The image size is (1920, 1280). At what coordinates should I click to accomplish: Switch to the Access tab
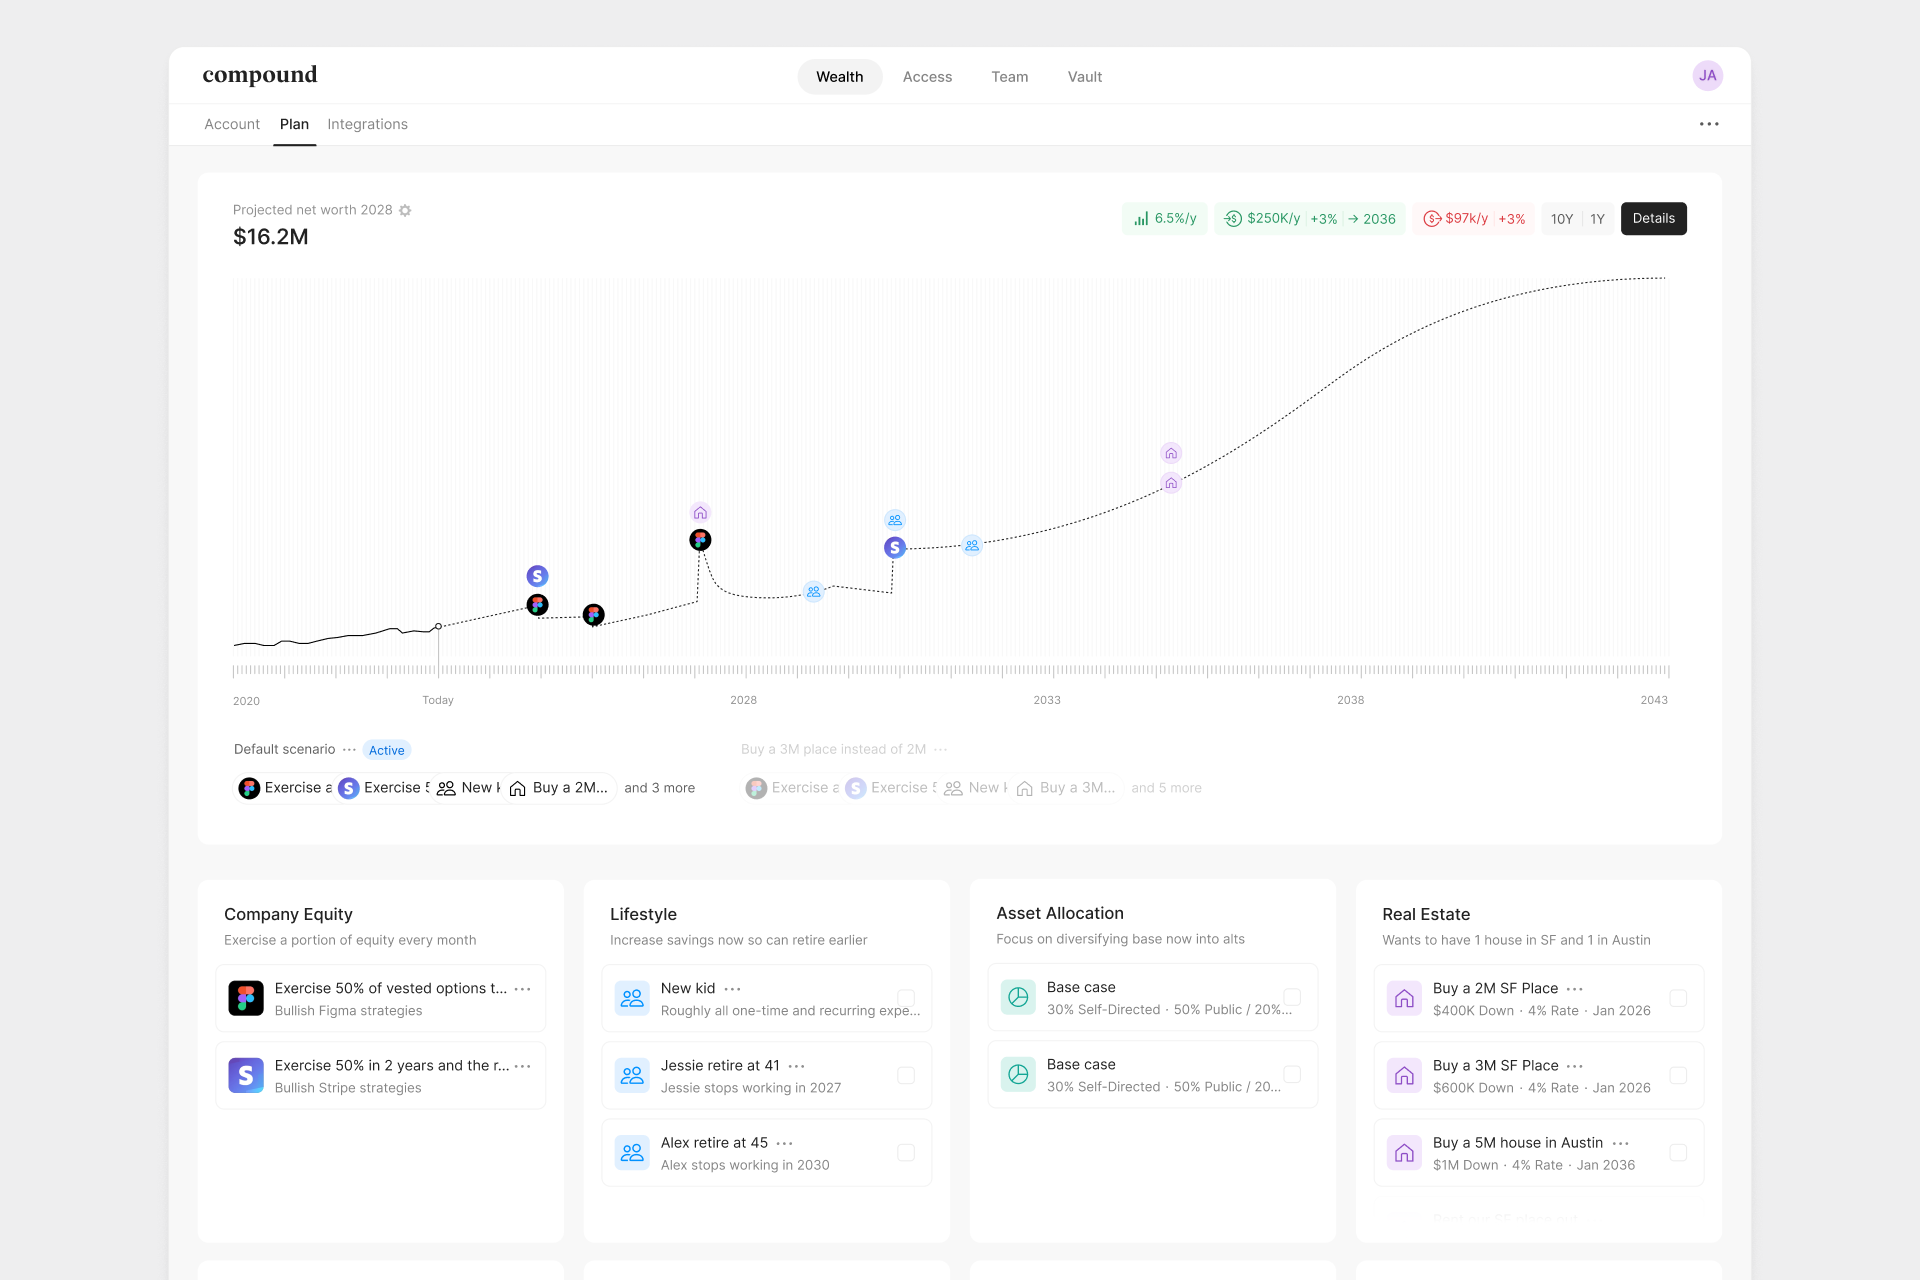[927, 77]
